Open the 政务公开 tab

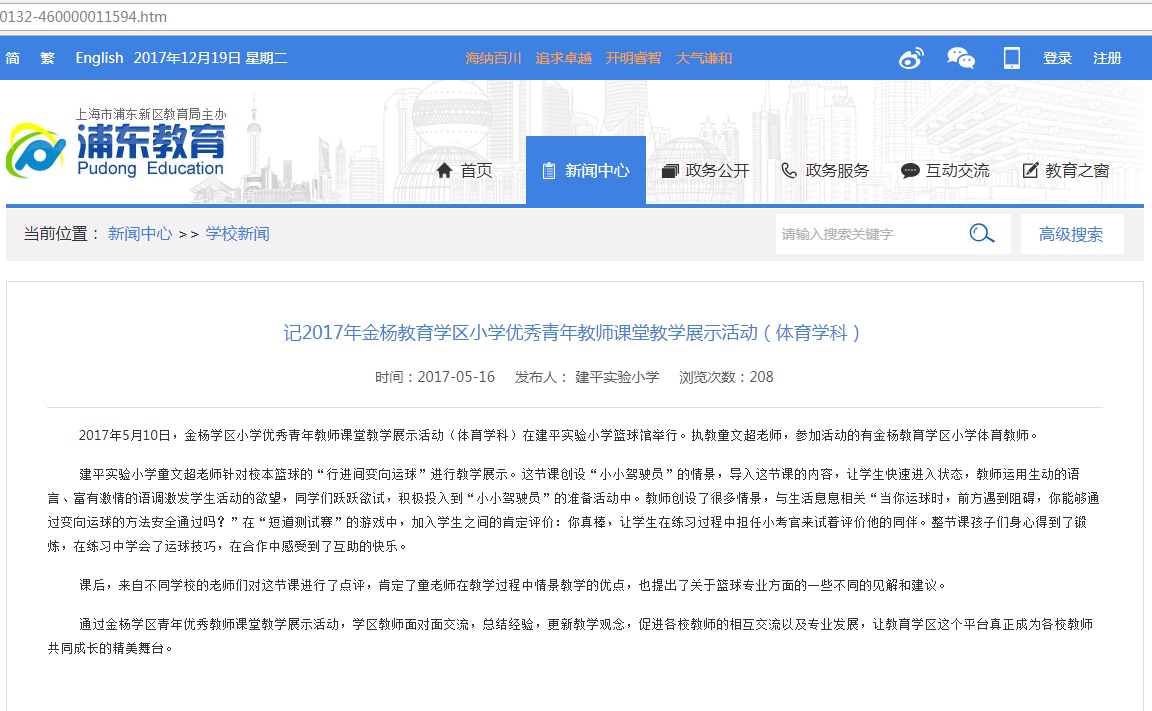point(705,170)
